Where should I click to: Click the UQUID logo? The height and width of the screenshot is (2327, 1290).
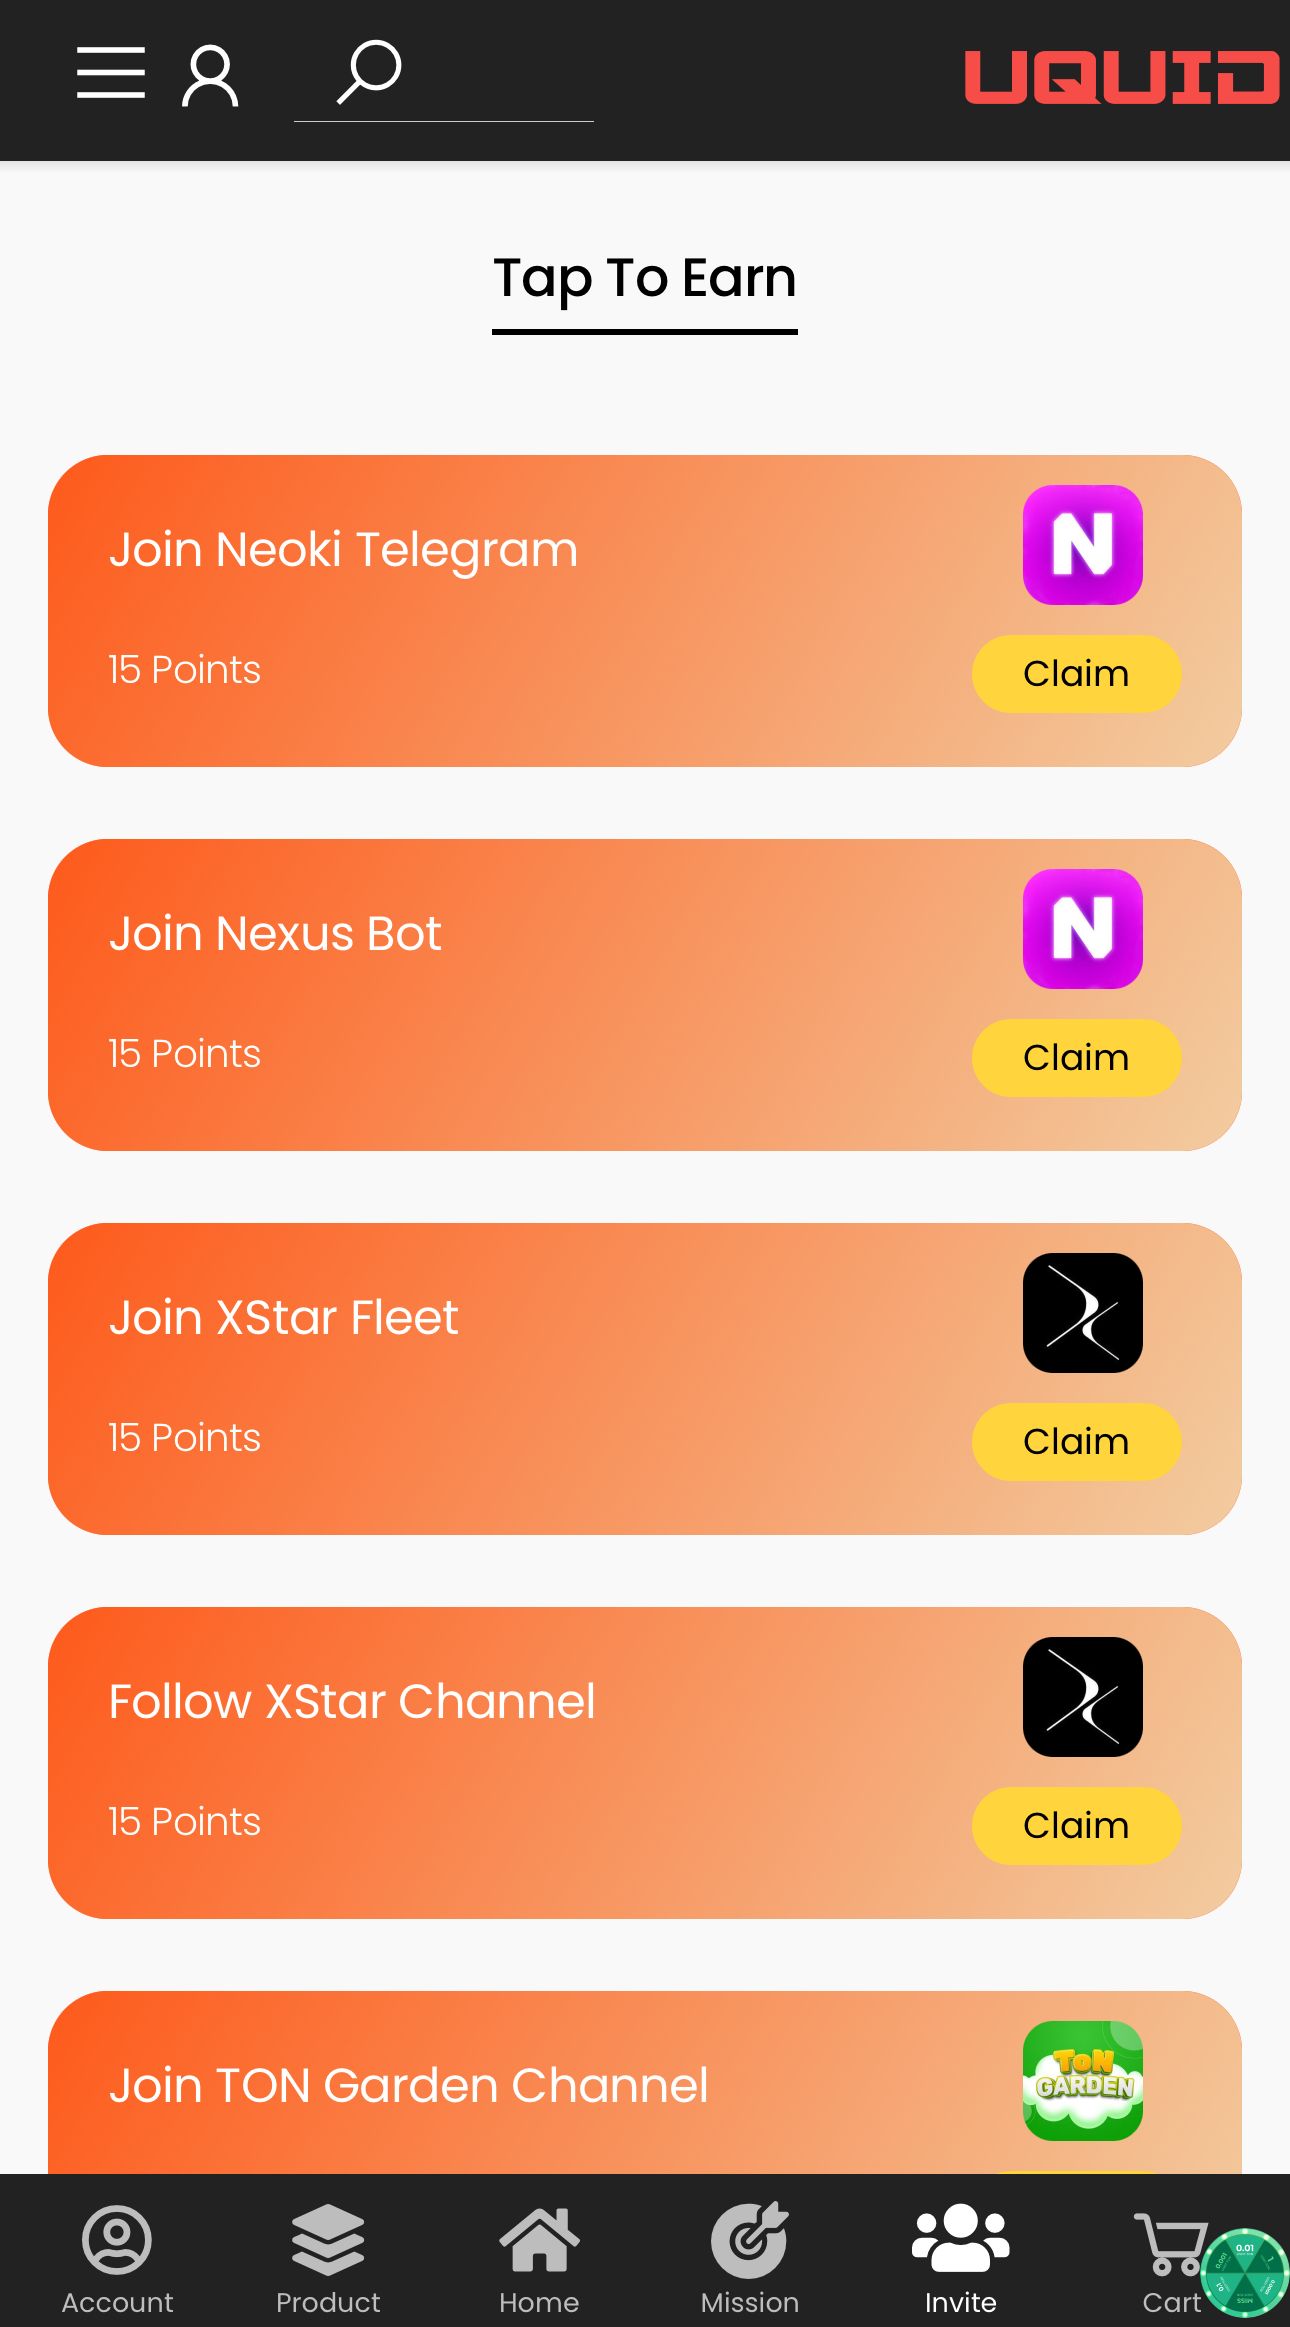point(1121,77)
